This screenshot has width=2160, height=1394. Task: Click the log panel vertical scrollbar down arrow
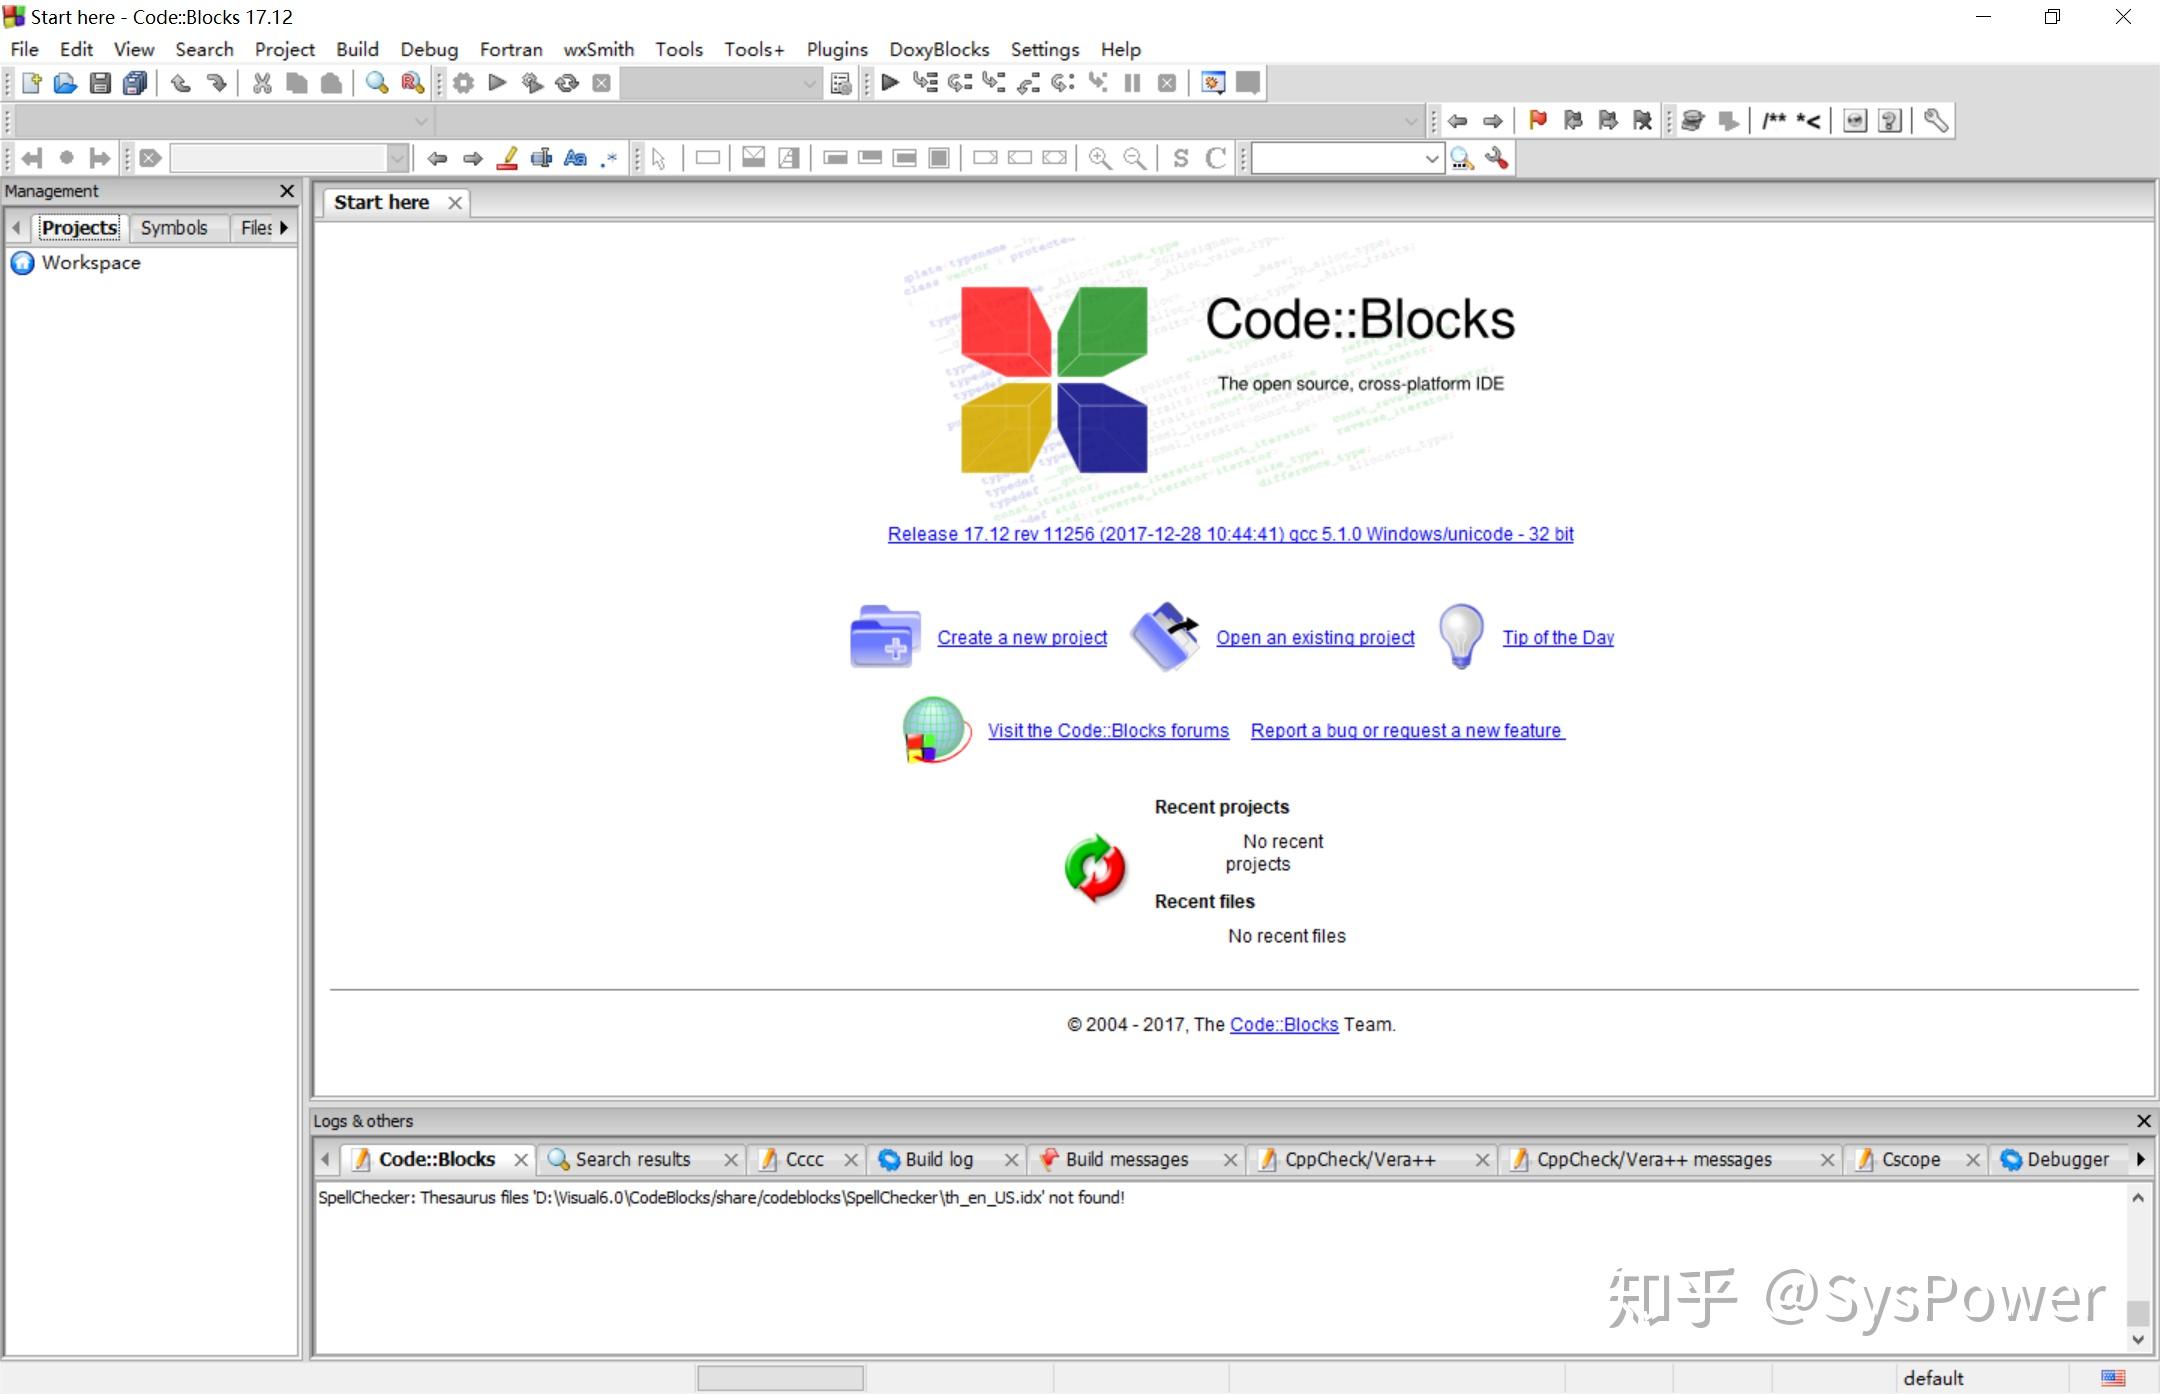pos(2138,1340)
